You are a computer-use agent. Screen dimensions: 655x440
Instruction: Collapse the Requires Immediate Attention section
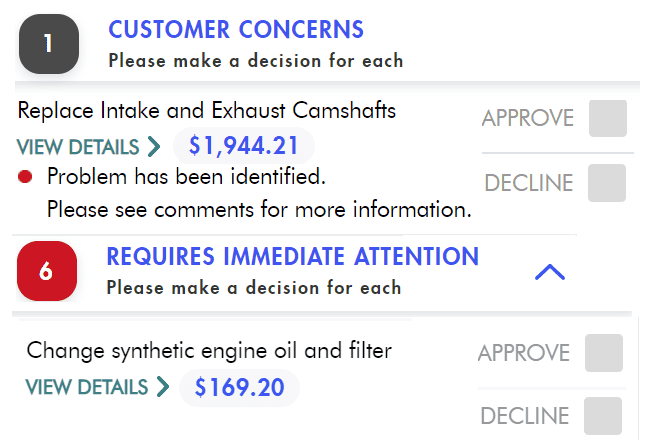pos(550,271)
